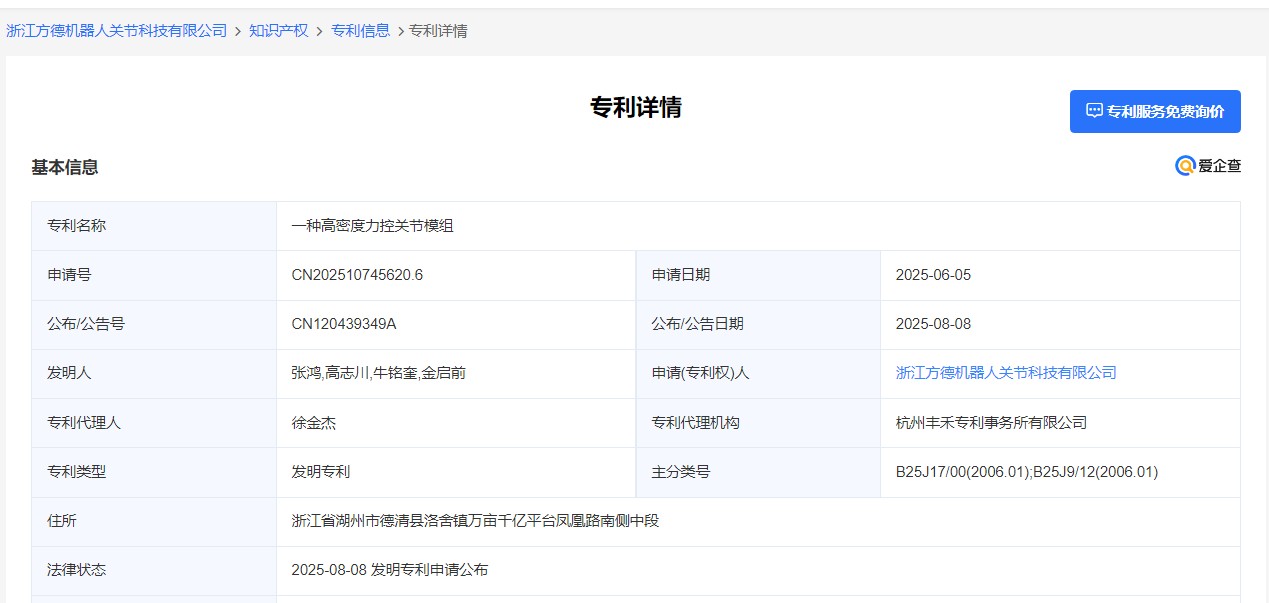Select classification B25J17/00(2006.01);B25J9/12(2006.01)
The image size is (1269, 603).
(x=1027, y=471)
